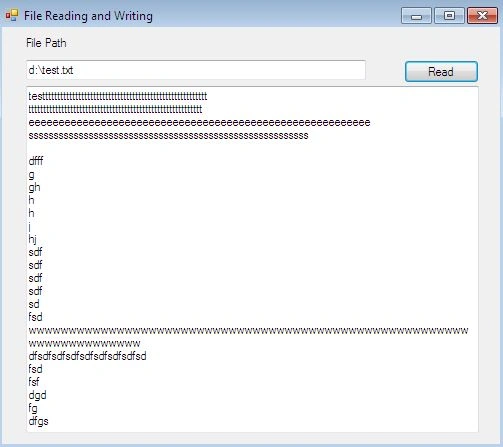The image size is (503, 447).
Task: Close the File Reading and Writing window
Action: [482, 15]
